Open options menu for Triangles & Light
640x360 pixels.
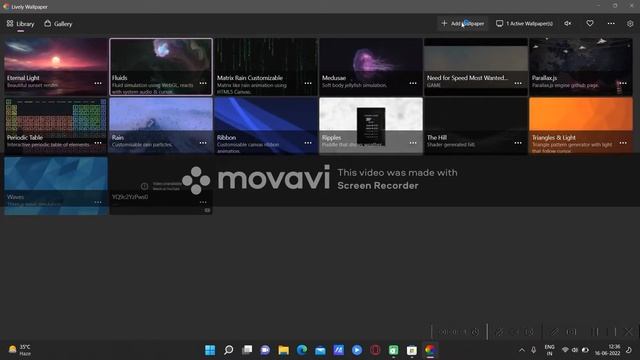pyautogui.click(x=623, y=143)
